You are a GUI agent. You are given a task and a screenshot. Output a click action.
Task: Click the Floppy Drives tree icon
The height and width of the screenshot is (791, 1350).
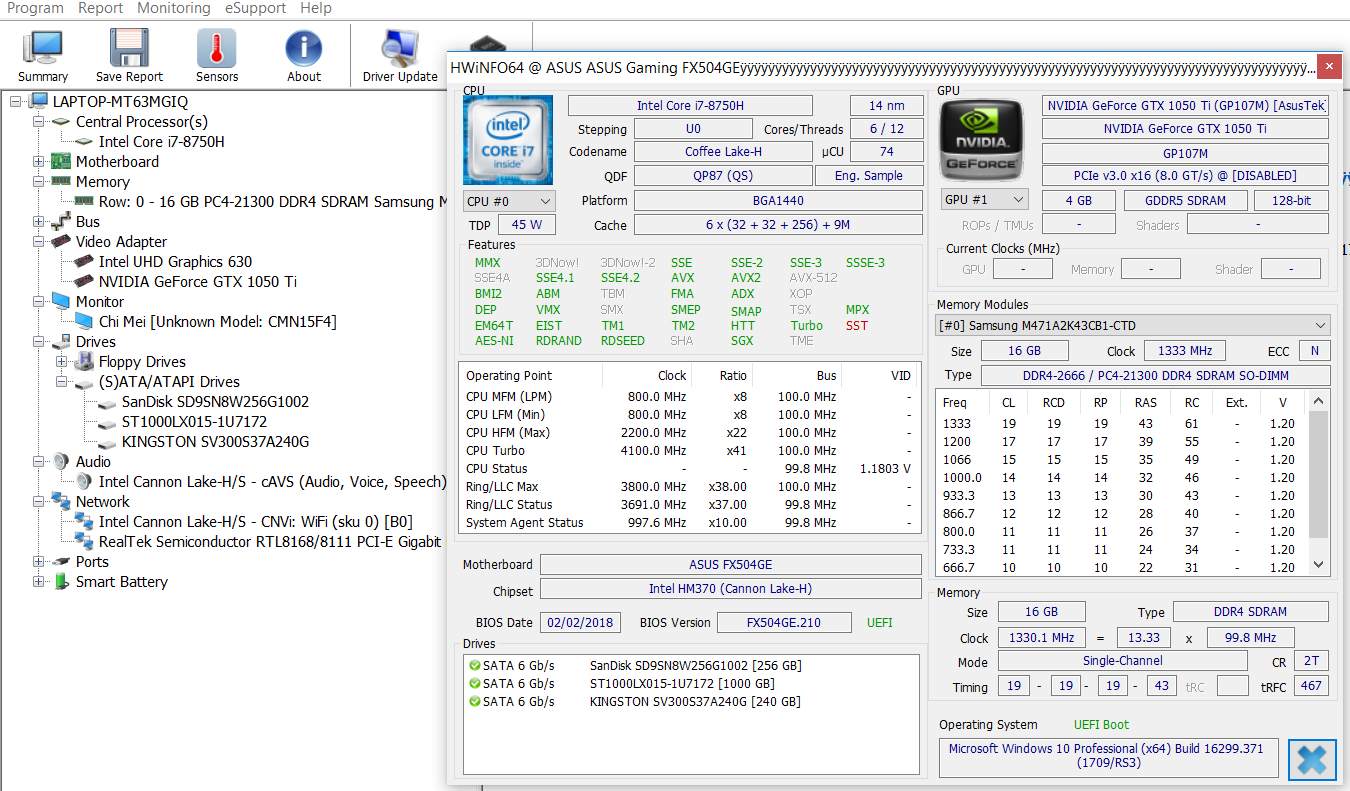(x=84, y=361)
